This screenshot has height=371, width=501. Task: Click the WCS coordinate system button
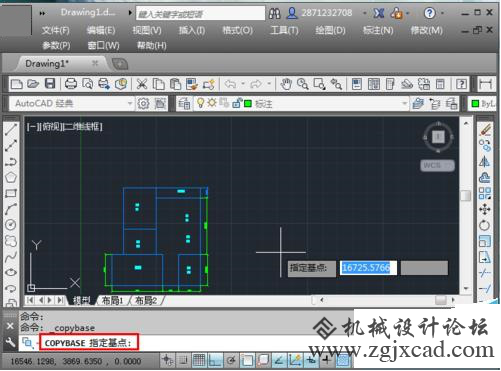click(437, 165)
